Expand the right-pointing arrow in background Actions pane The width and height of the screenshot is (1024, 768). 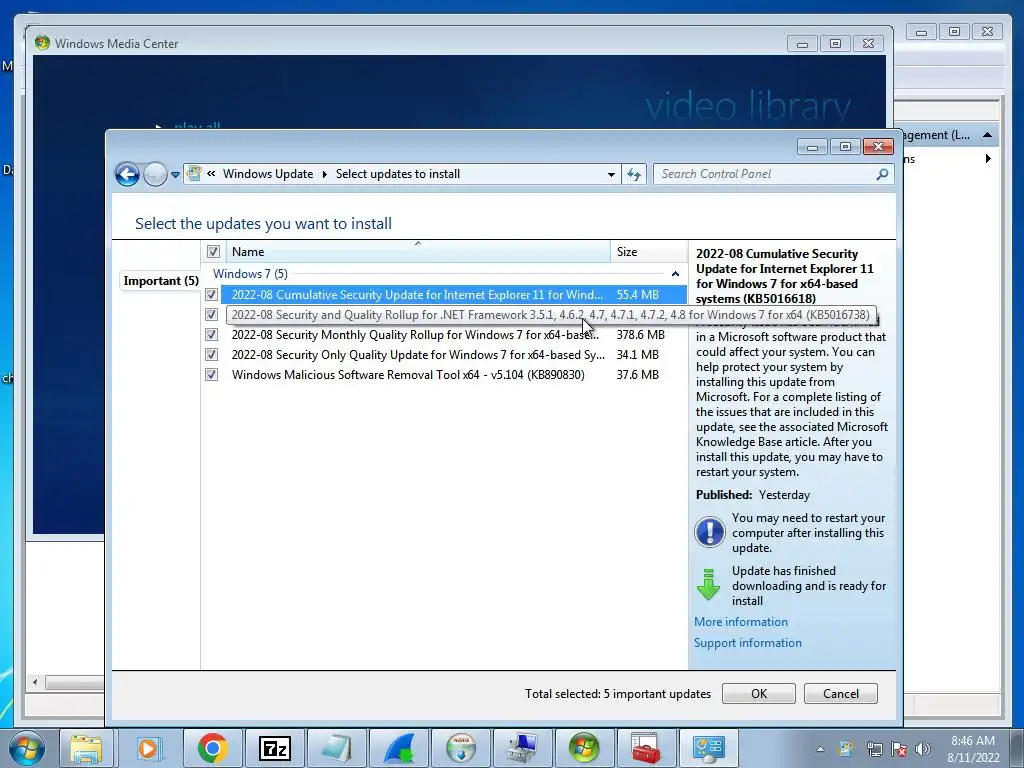tap(987, 159)
